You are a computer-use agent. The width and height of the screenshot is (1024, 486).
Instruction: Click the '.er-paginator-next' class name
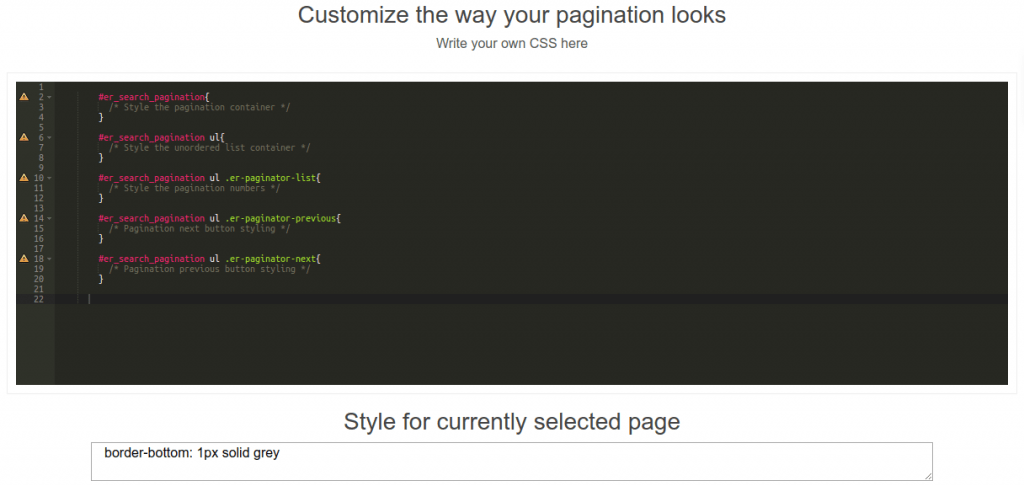(270, 259)
